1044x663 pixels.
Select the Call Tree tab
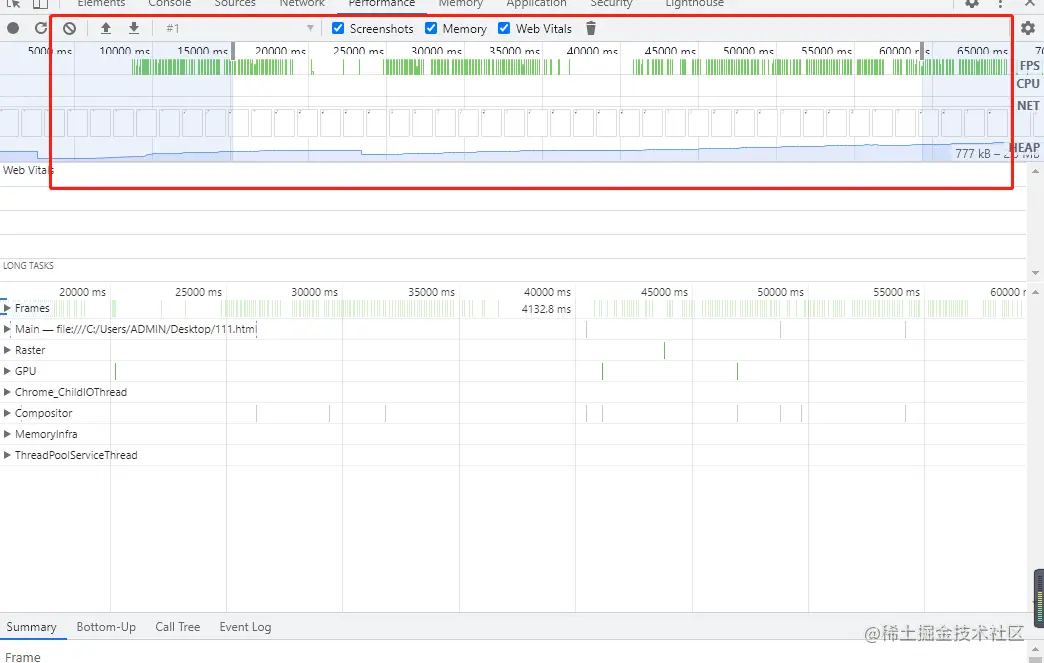(178, 627)
